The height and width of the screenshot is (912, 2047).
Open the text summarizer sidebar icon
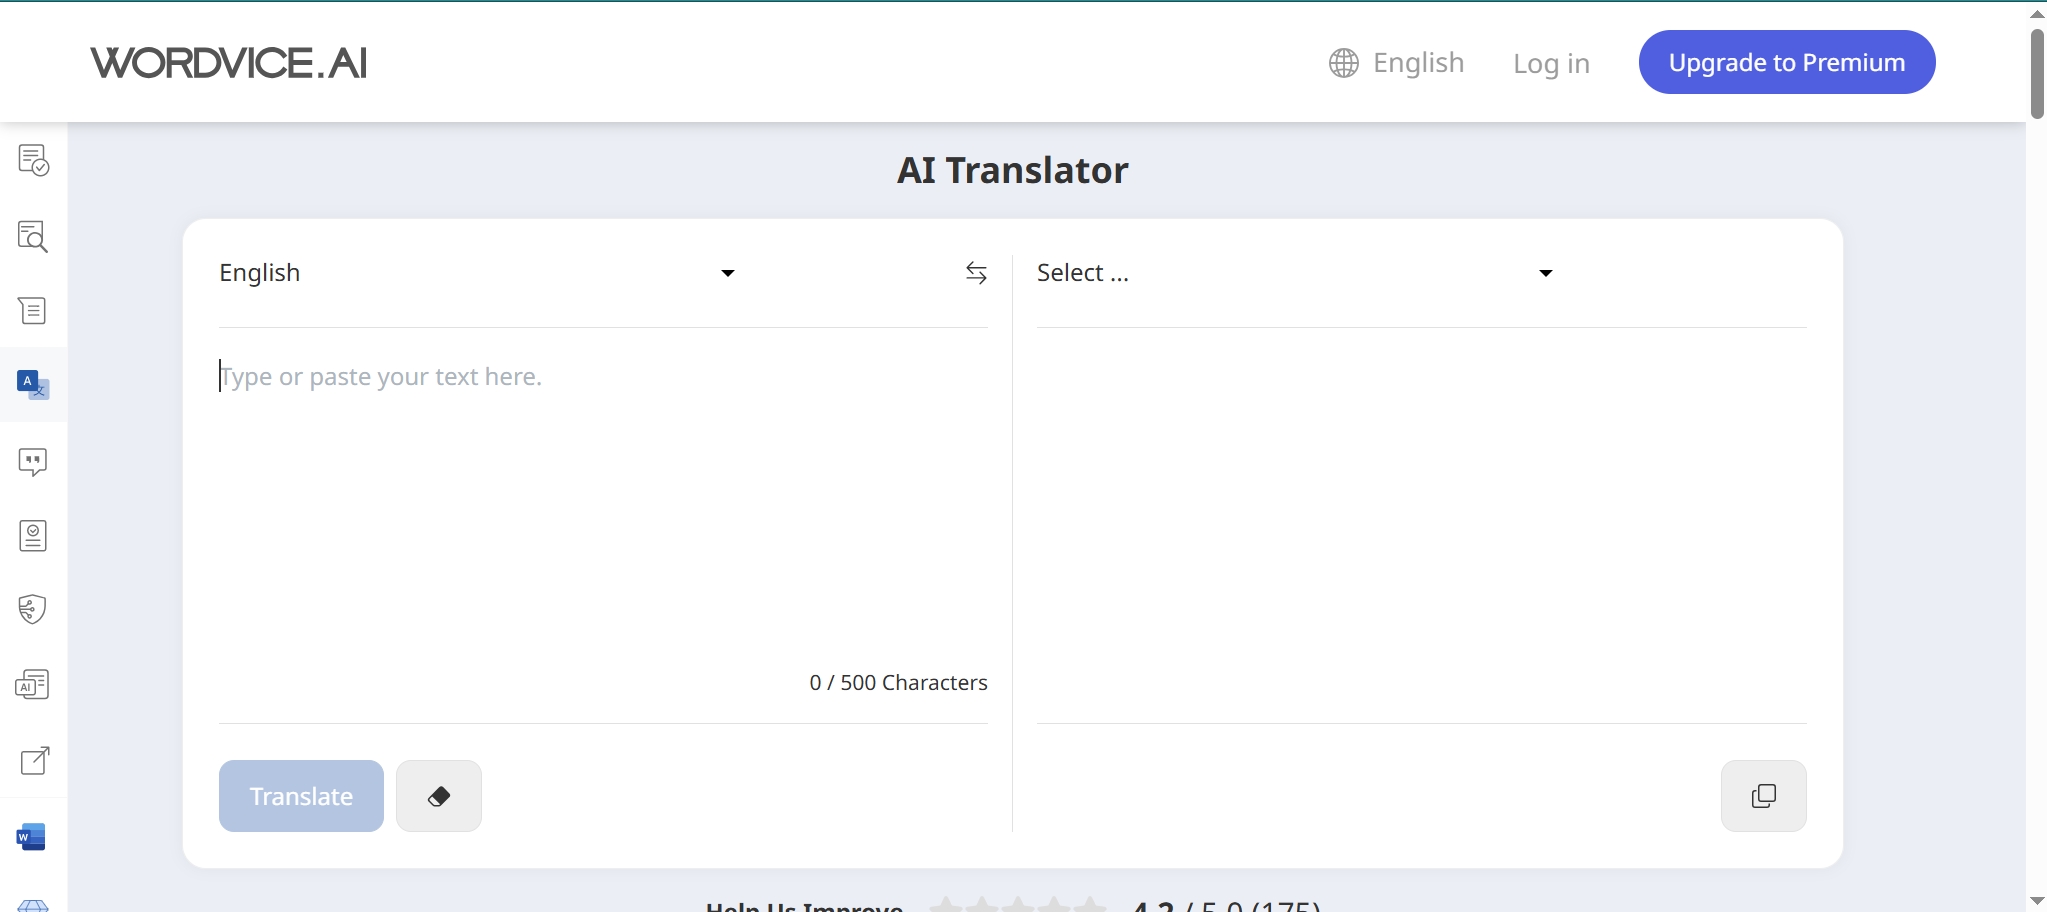(x=33, y=311)
